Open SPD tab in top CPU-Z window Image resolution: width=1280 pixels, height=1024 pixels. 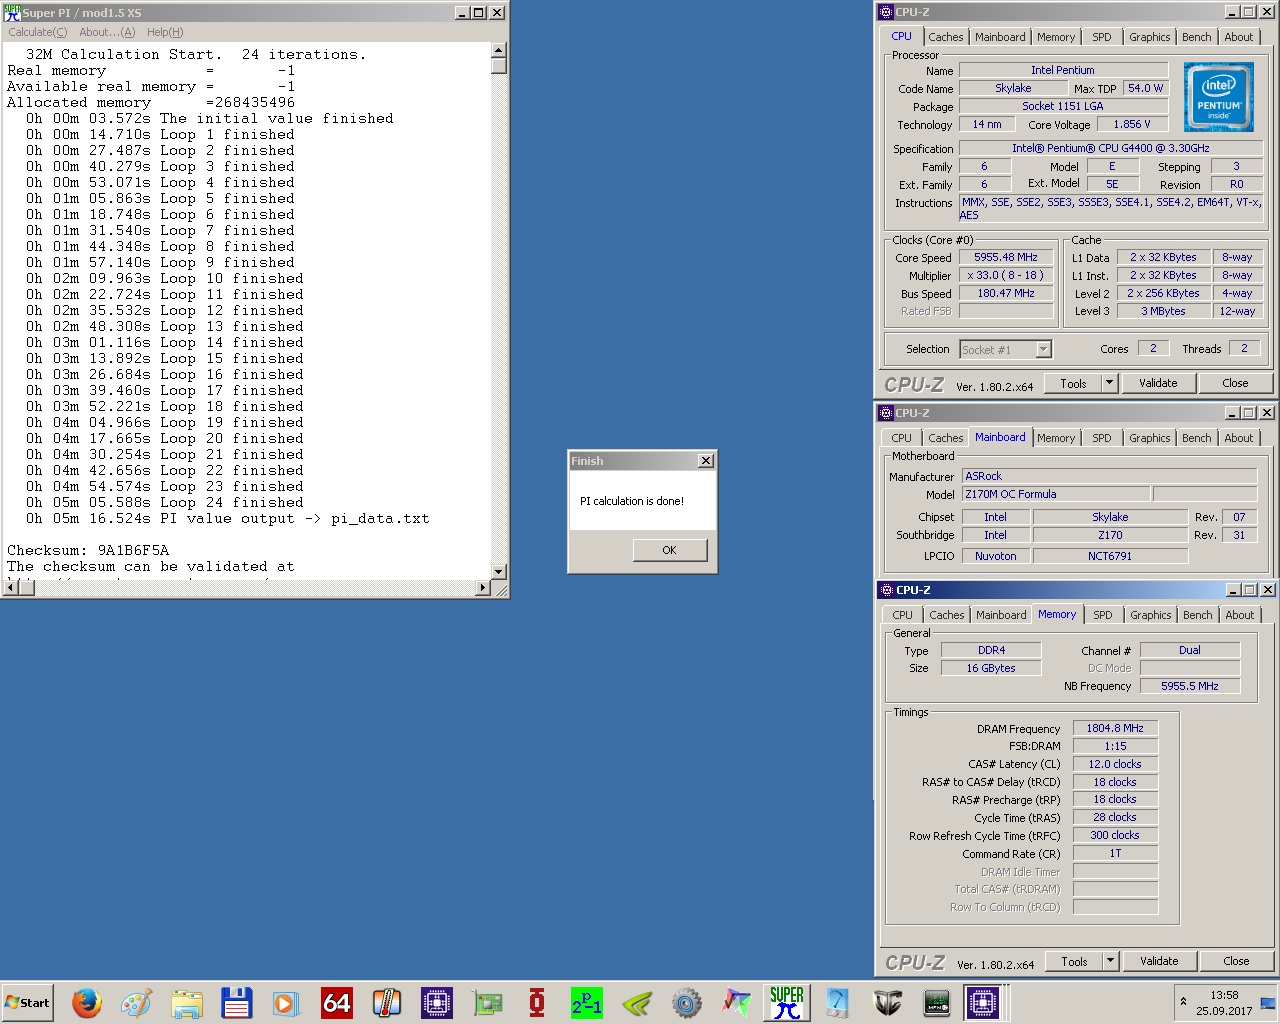coord(1102,37)
